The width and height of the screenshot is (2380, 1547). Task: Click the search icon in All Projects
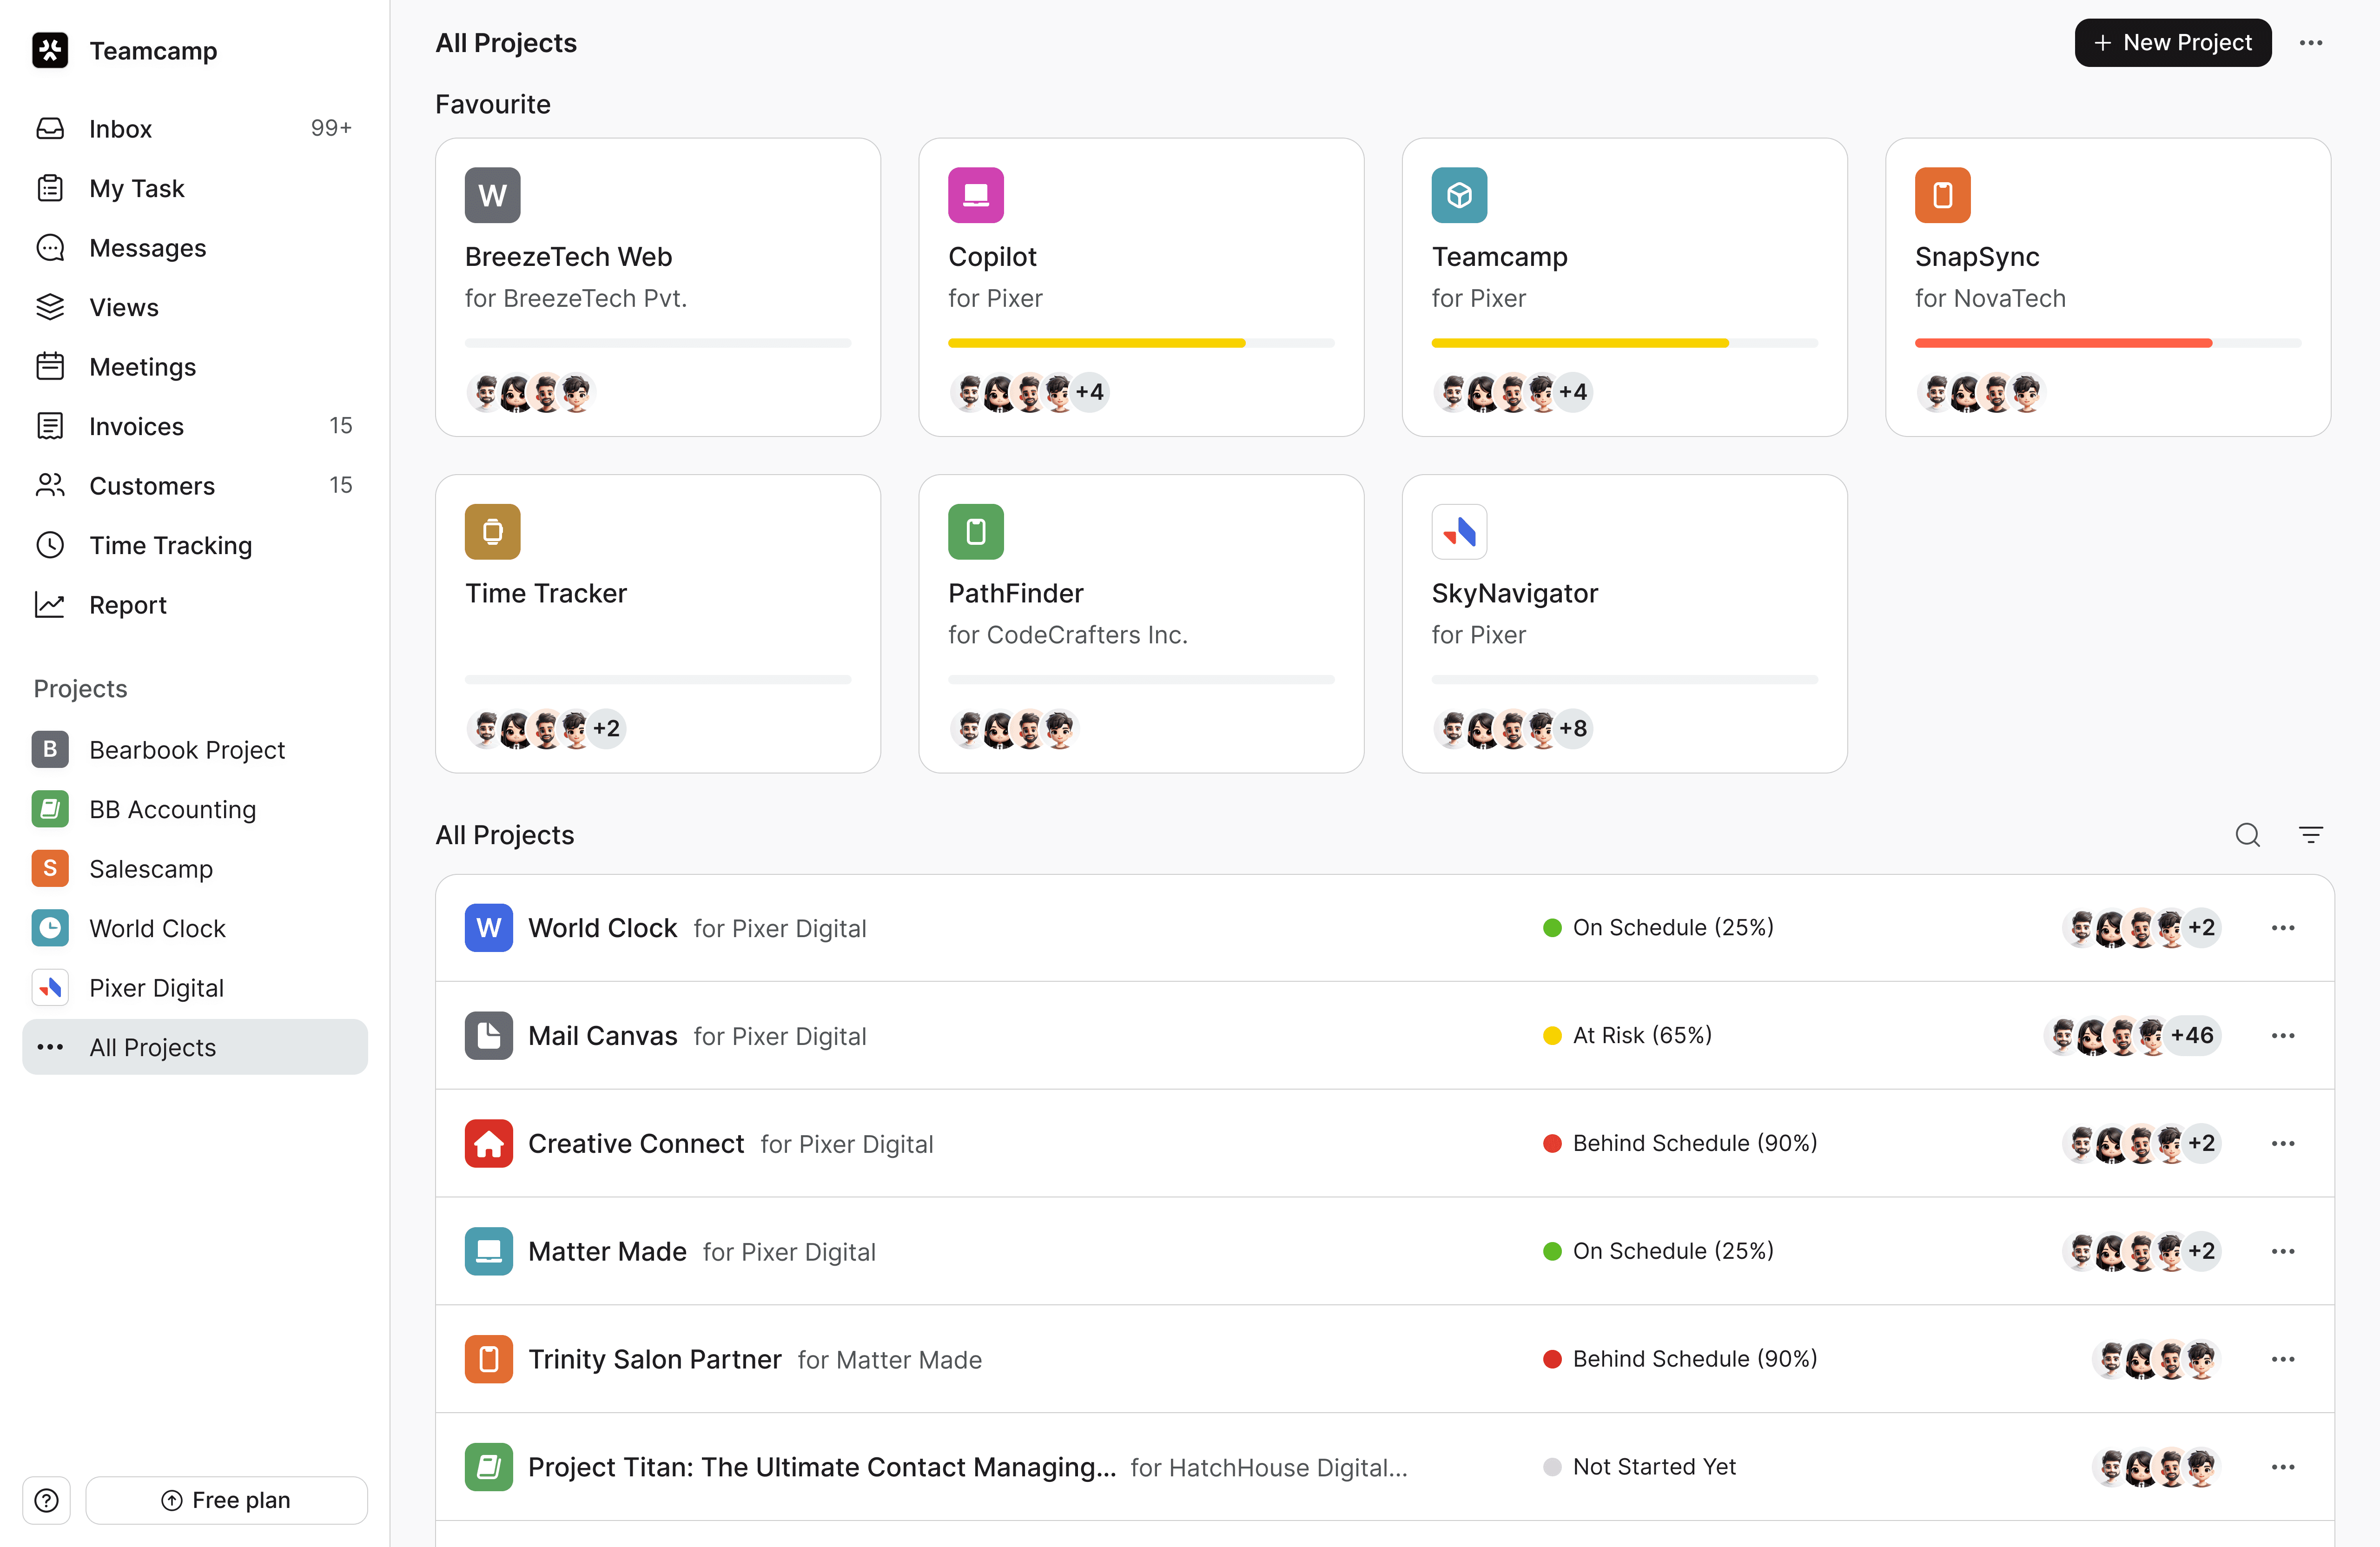(x=2247, y=835)
